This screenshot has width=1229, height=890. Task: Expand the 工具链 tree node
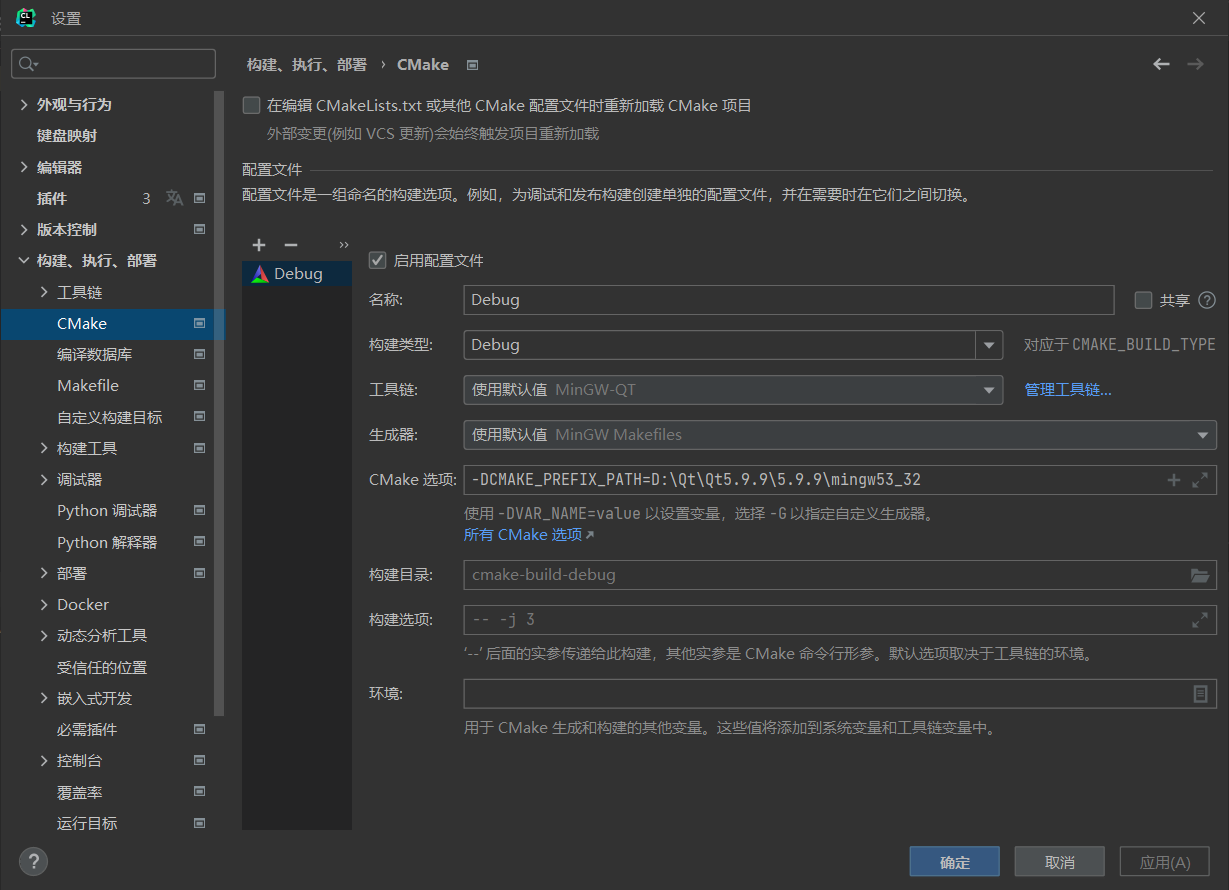coord(44,292)
